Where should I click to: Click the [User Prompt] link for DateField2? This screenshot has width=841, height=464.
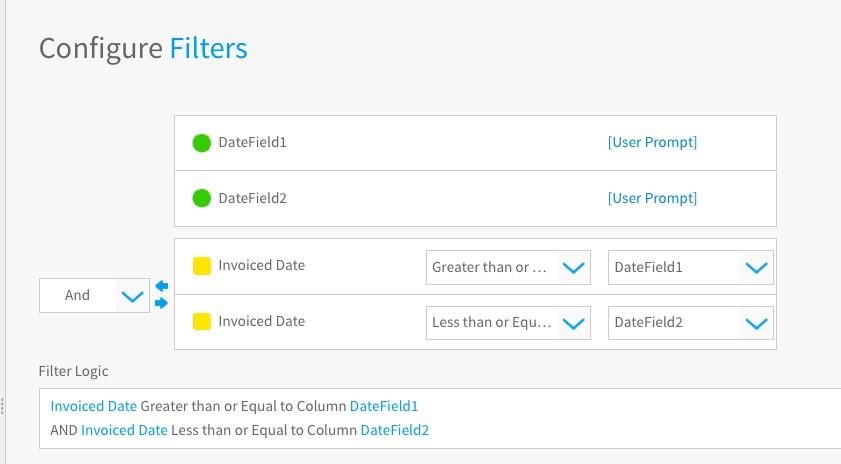652,198
